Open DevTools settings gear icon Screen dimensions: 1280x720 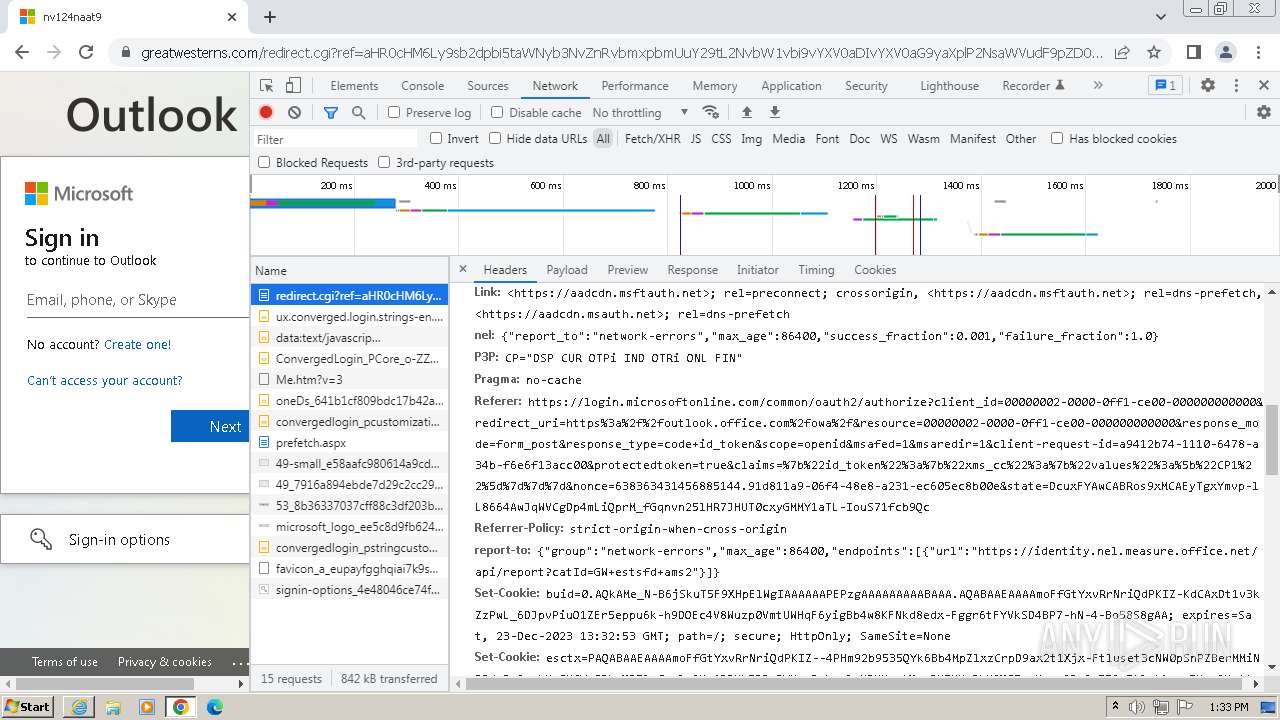(x=1208, y=86)
